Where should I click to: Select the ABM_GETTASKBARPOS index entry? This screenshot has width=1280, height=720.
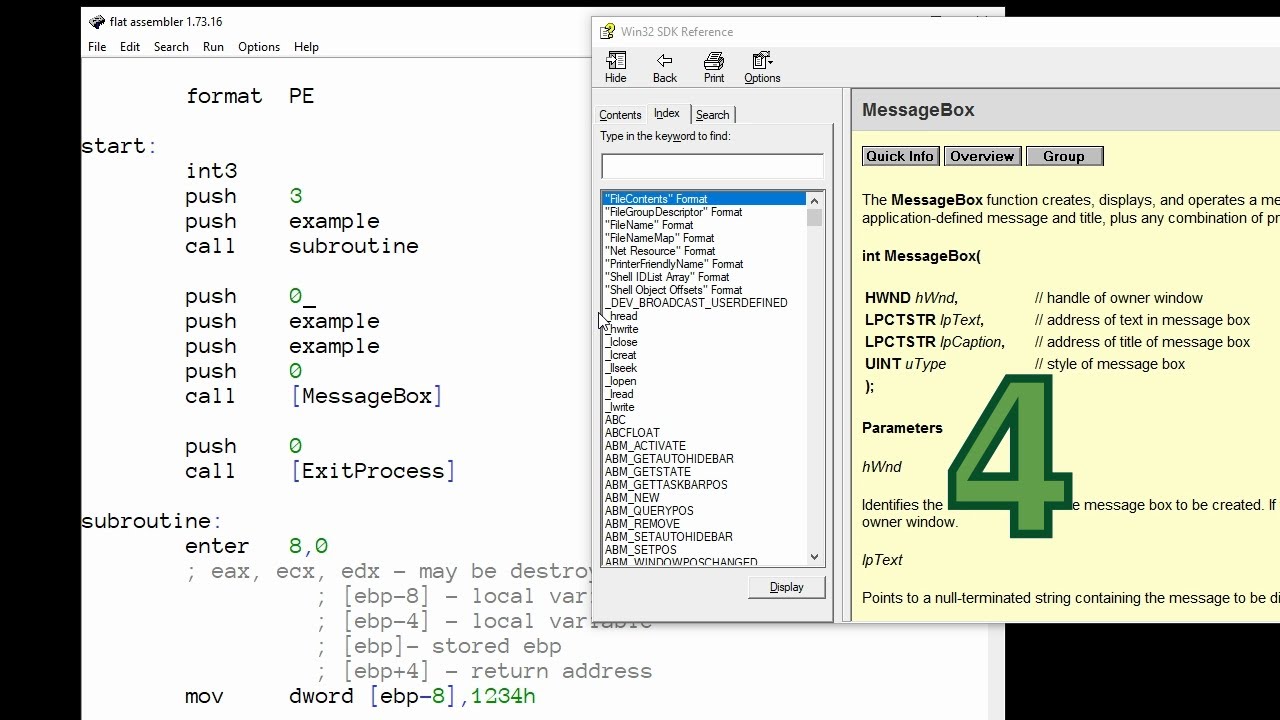pos(666,485)
